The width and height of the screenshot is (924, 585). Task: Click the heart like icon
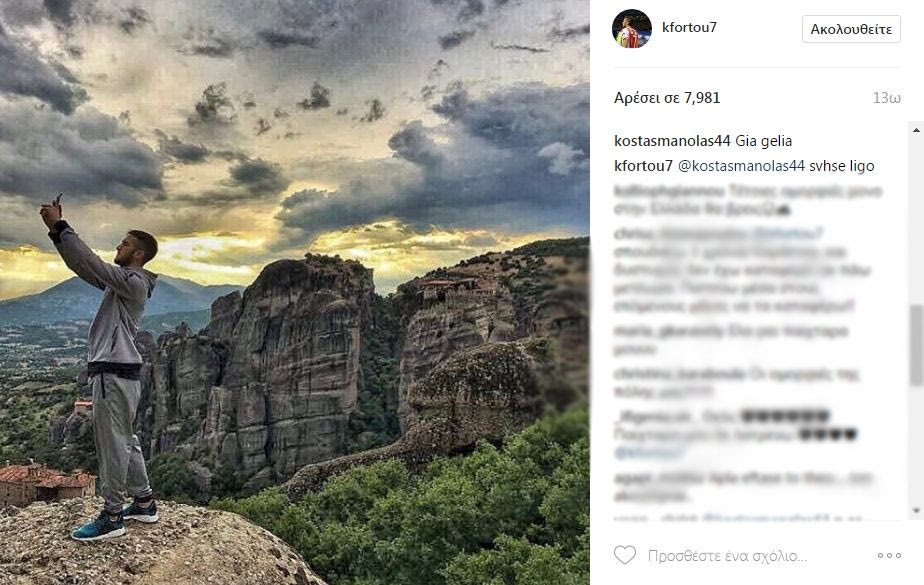625,555
